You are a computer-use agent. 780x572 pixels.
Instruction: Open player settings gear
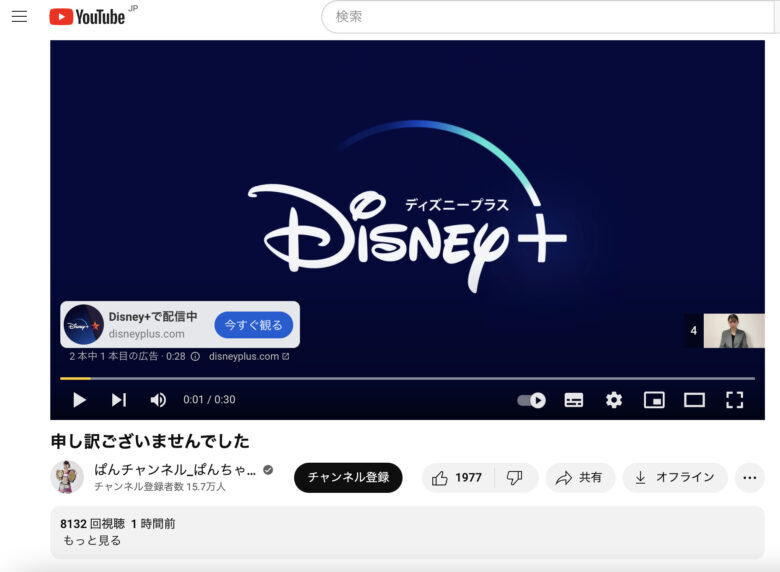614,400
